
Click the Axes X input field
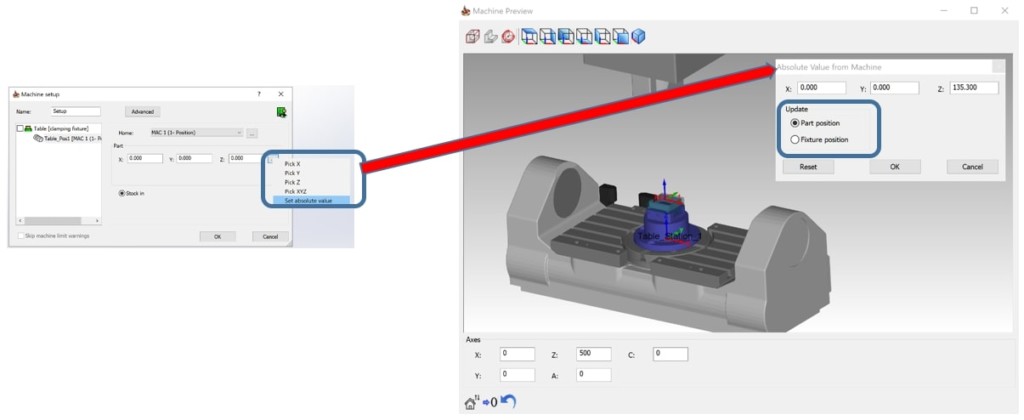tap(517, 354)
